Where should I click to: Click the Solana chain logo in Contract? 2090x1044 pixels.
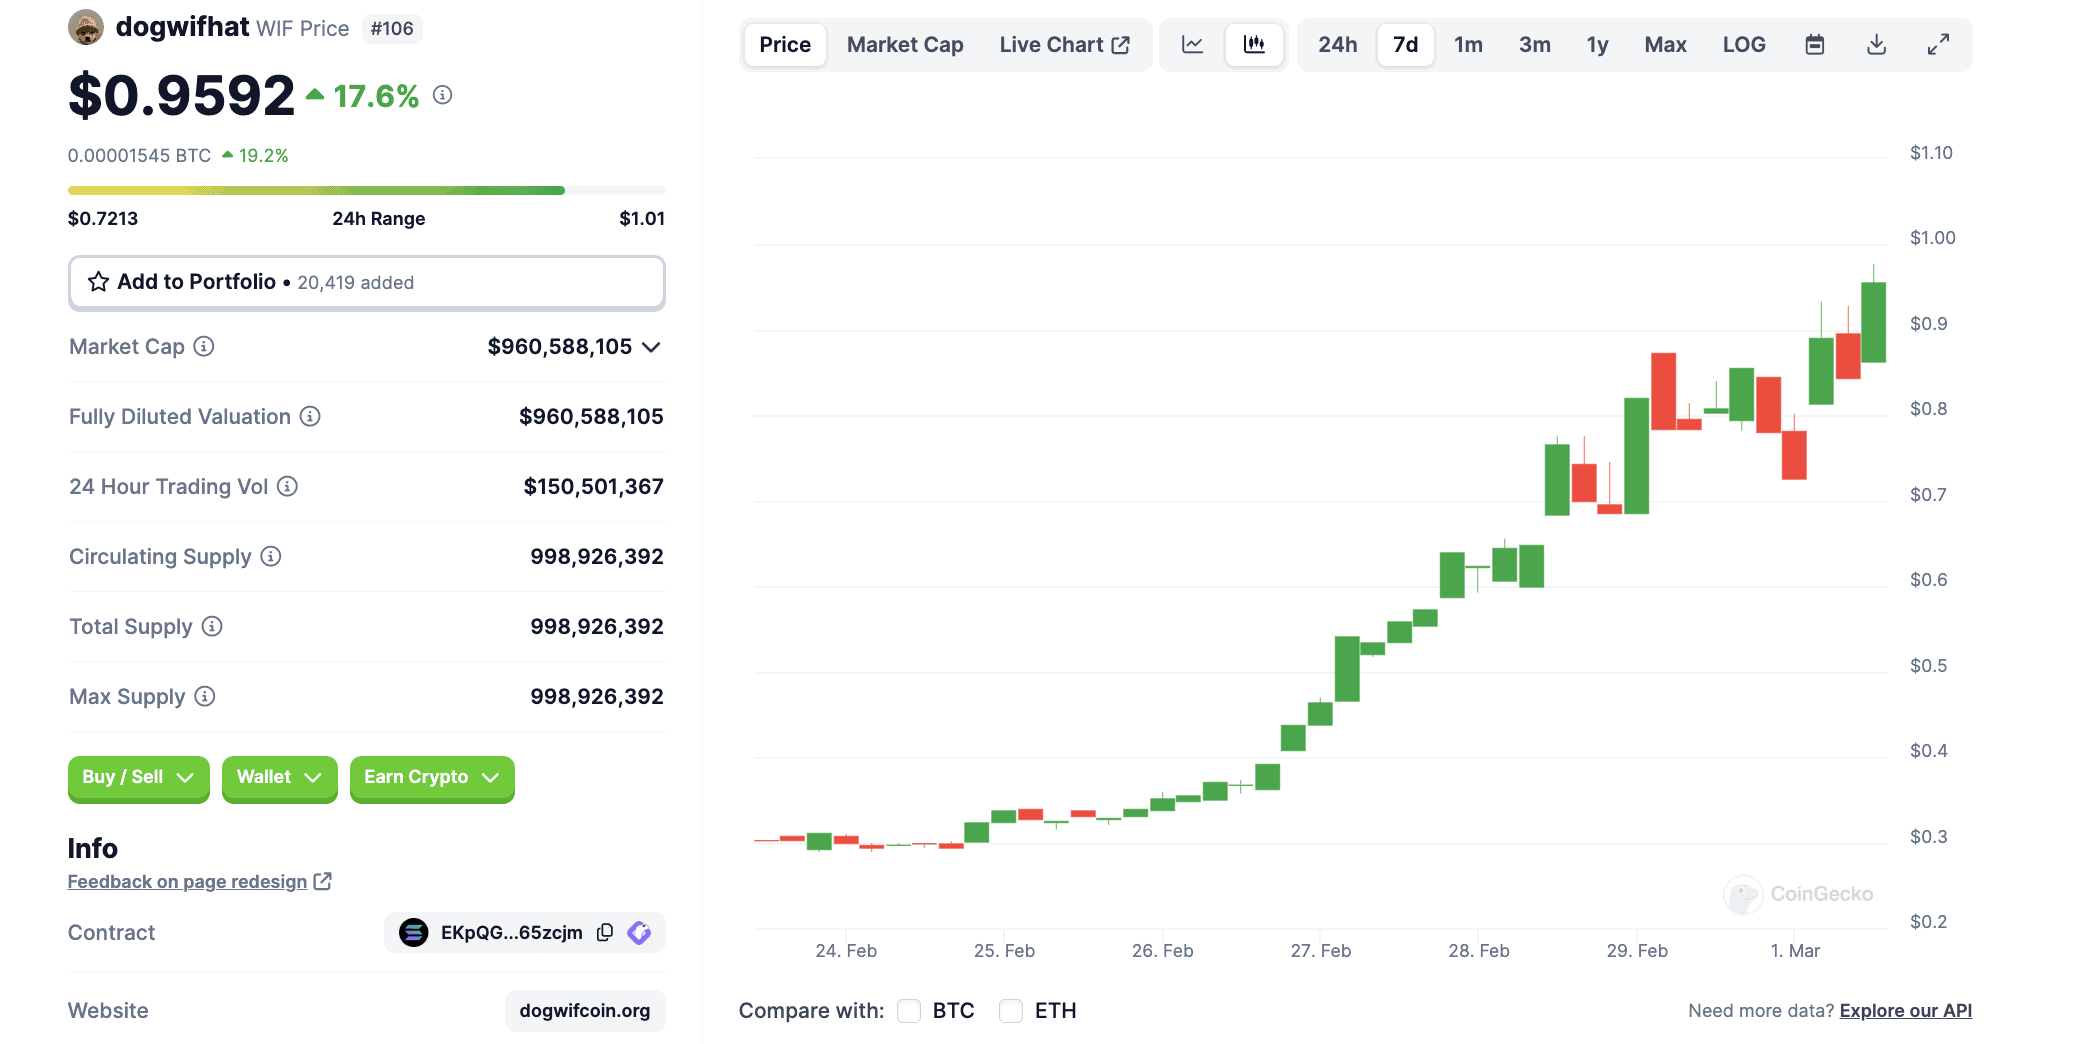click(413, 933)
